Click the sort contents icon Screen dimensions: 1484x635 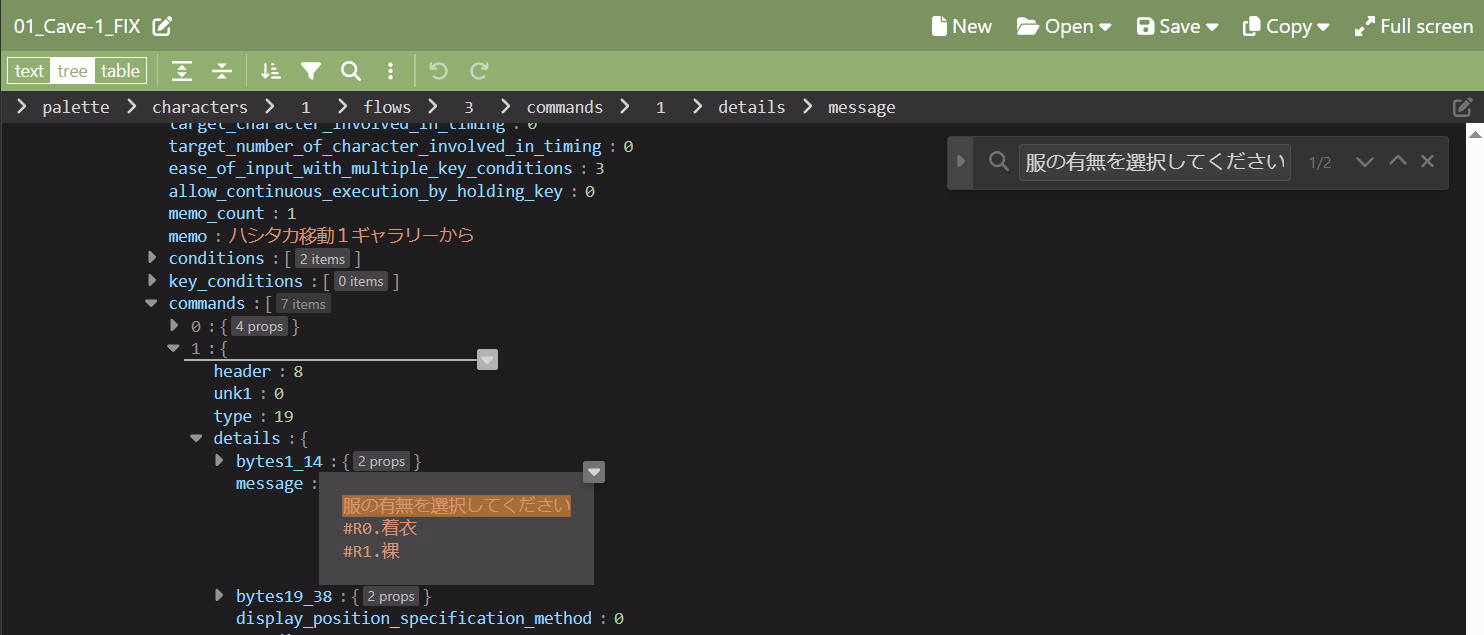[x=271, y=71]
